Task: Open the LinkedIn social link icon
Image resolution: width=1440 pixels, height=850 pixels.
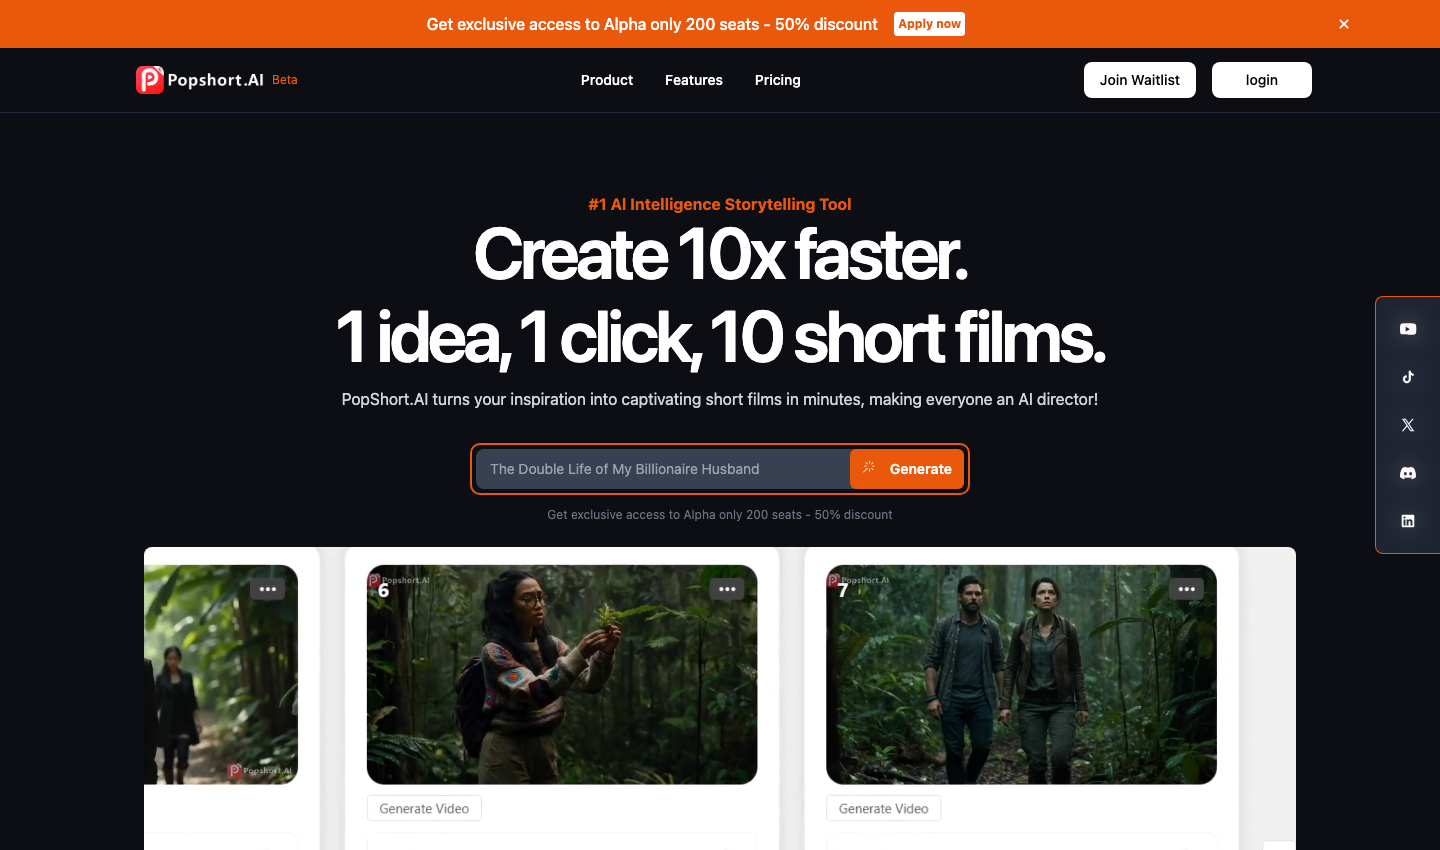Action: 1408,521
